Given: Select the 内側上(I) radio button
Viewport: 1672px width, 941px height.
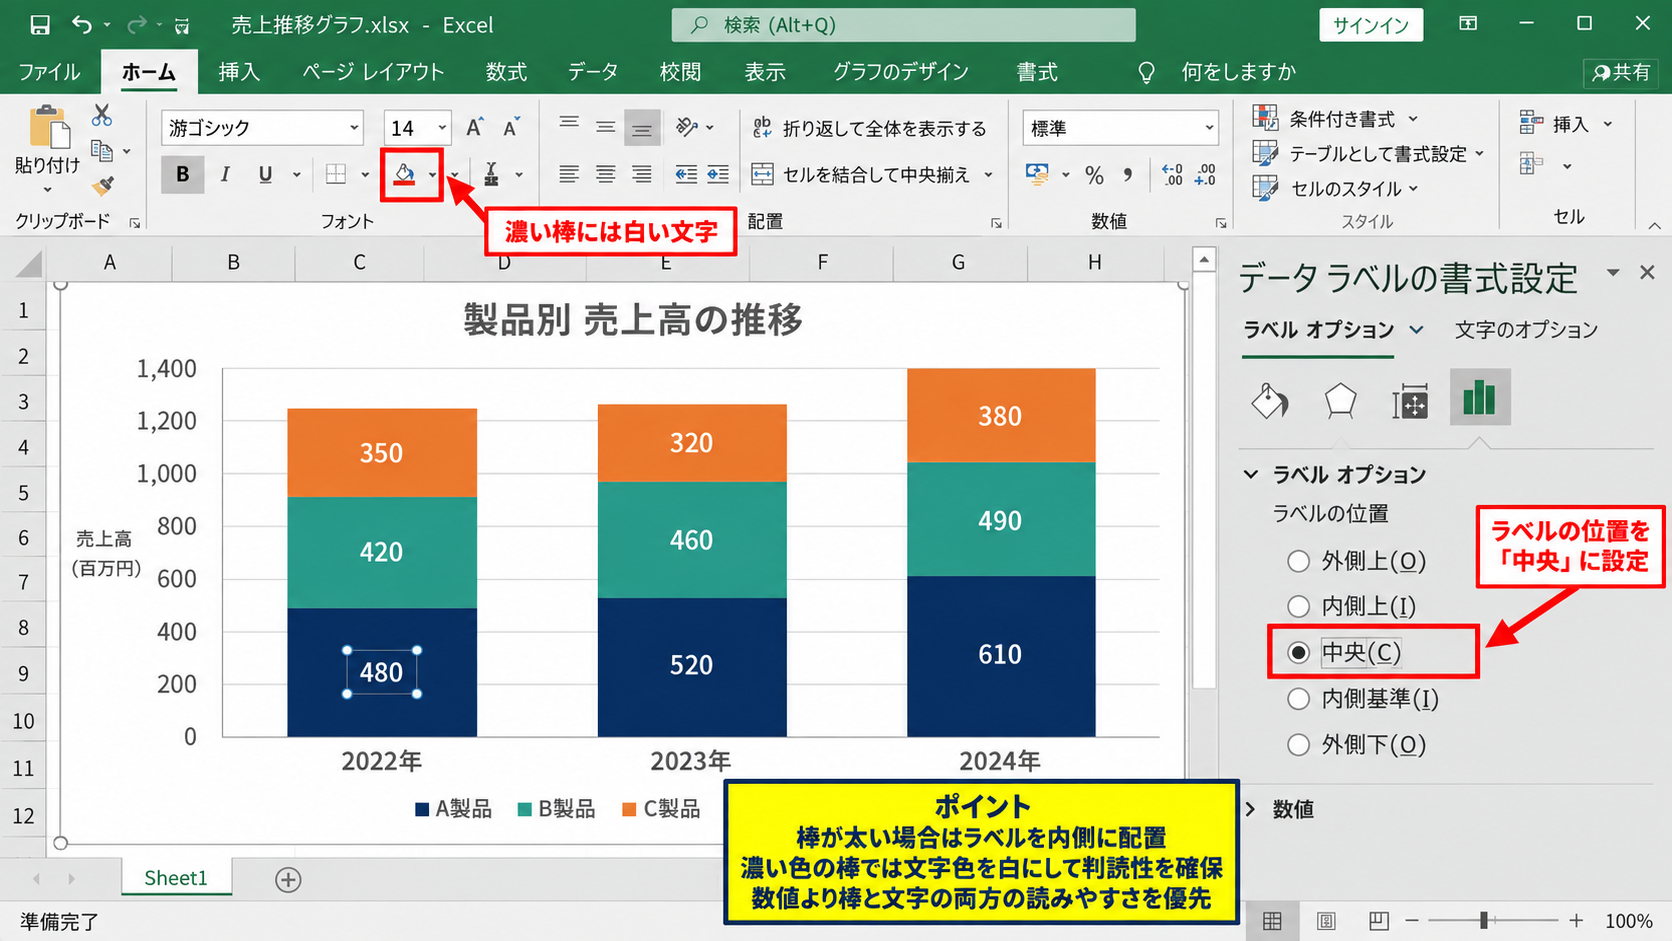Looking at the screenshot, I should [x=1299, y=606].
